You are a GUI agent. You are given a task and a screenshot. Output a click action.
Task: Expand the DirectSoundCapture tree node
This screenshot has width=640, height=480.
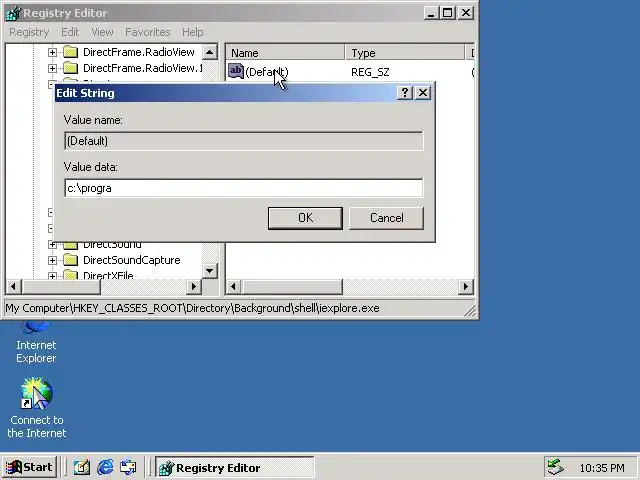[x=52, y=260]
